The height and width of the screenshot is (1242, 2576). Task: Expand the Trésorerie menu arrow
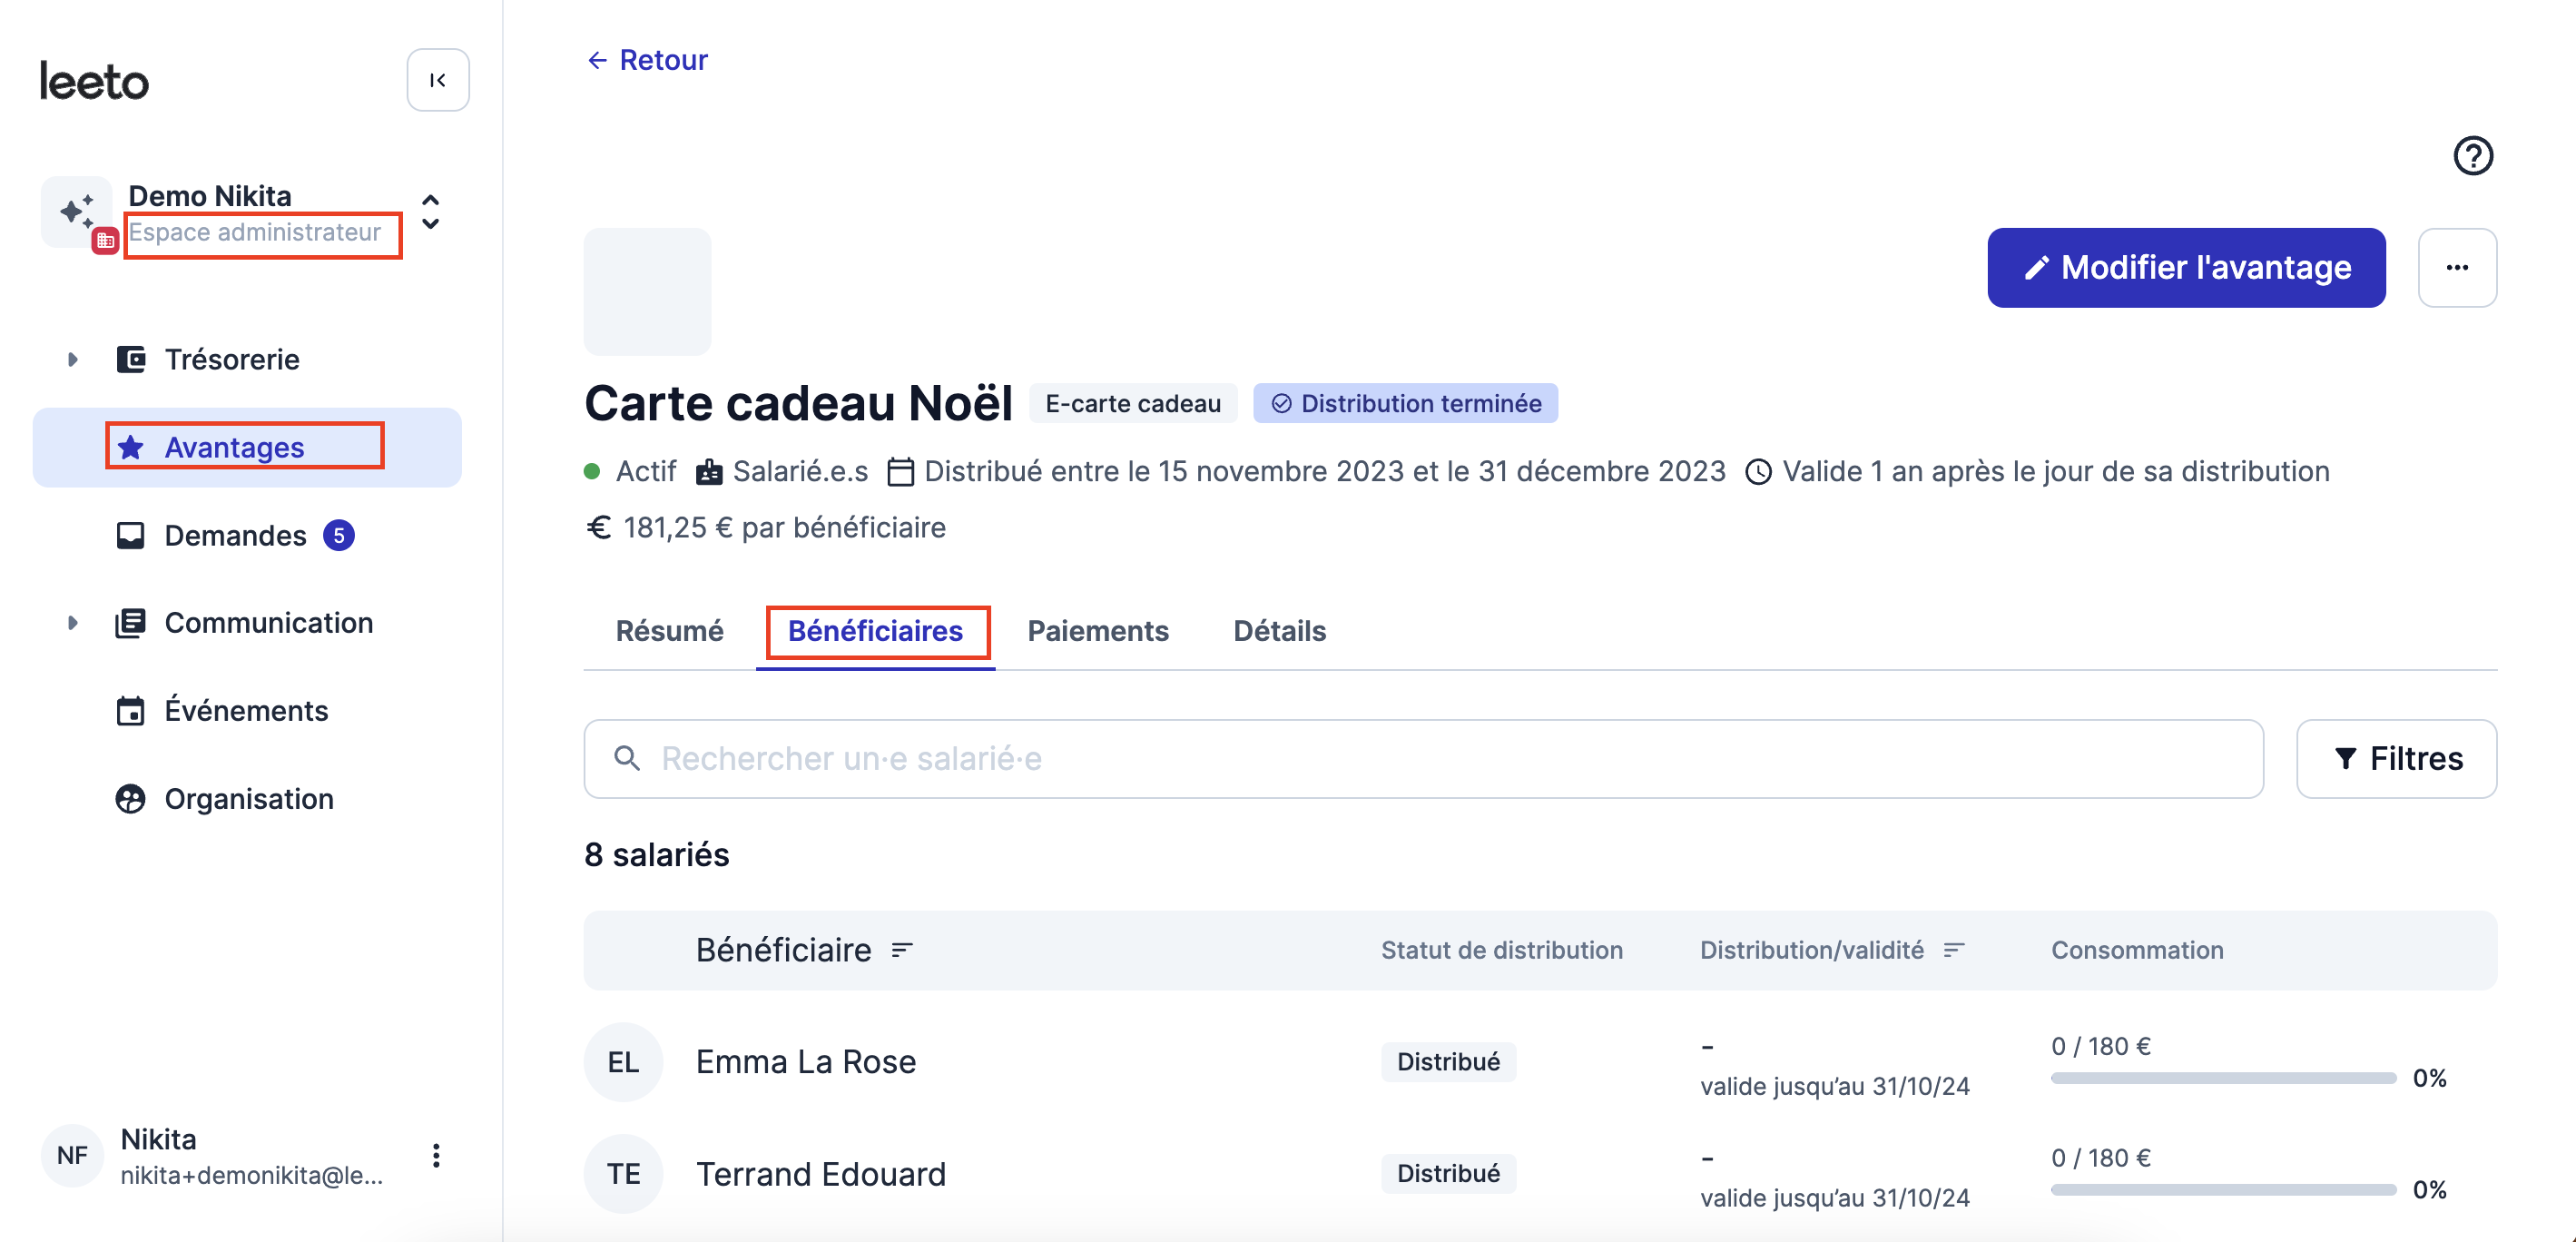pos(72,359)
